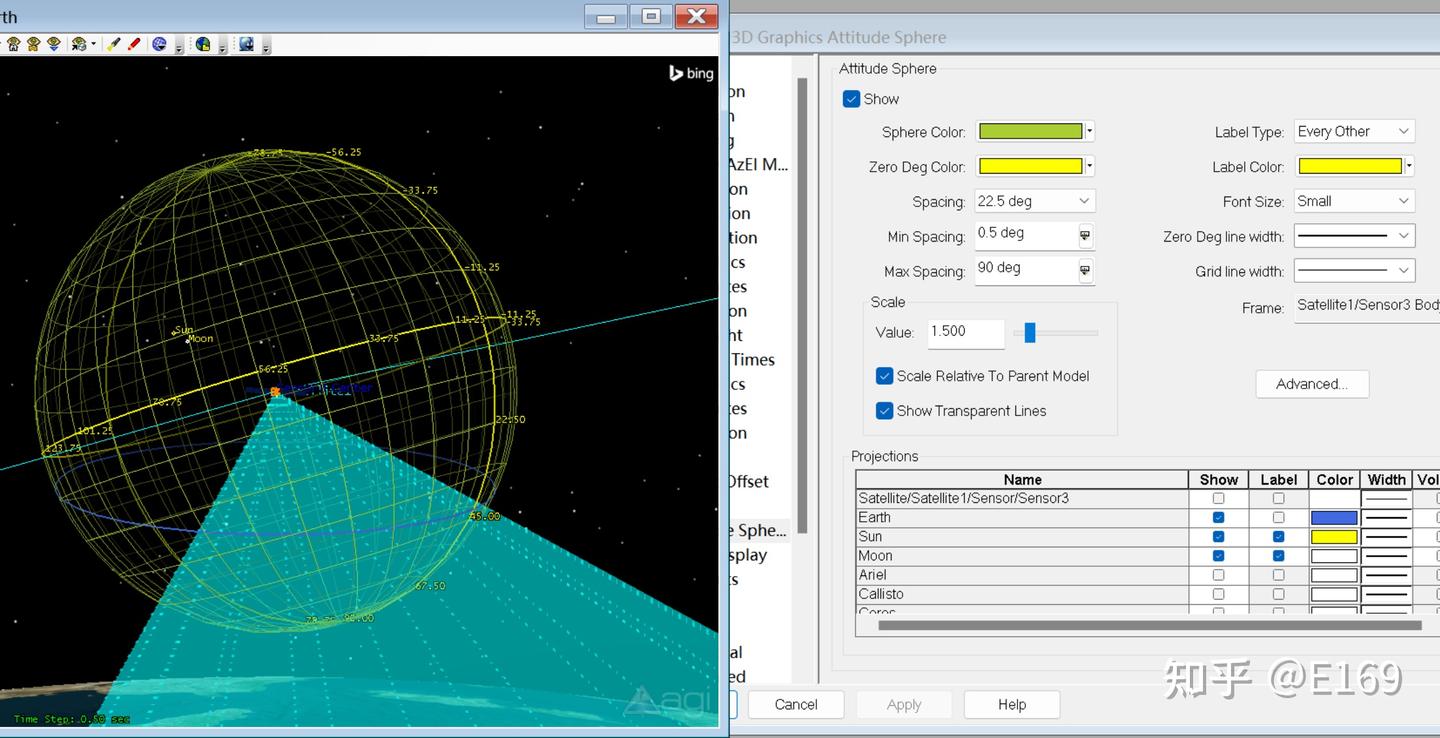Click the blue globe imagery icon
Screen dimensions: 1440x738
(246, 44)
